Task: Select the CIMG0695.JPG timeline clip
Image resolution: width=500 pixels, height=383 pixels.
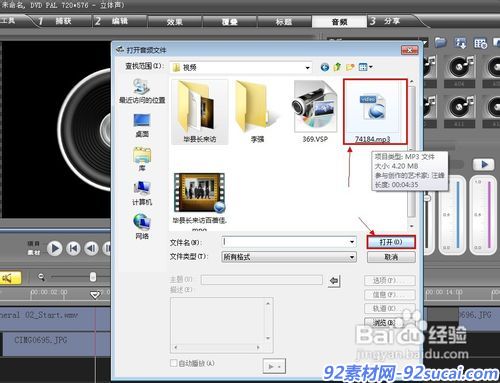Action: pyautogui.click(x=55, y=343)
